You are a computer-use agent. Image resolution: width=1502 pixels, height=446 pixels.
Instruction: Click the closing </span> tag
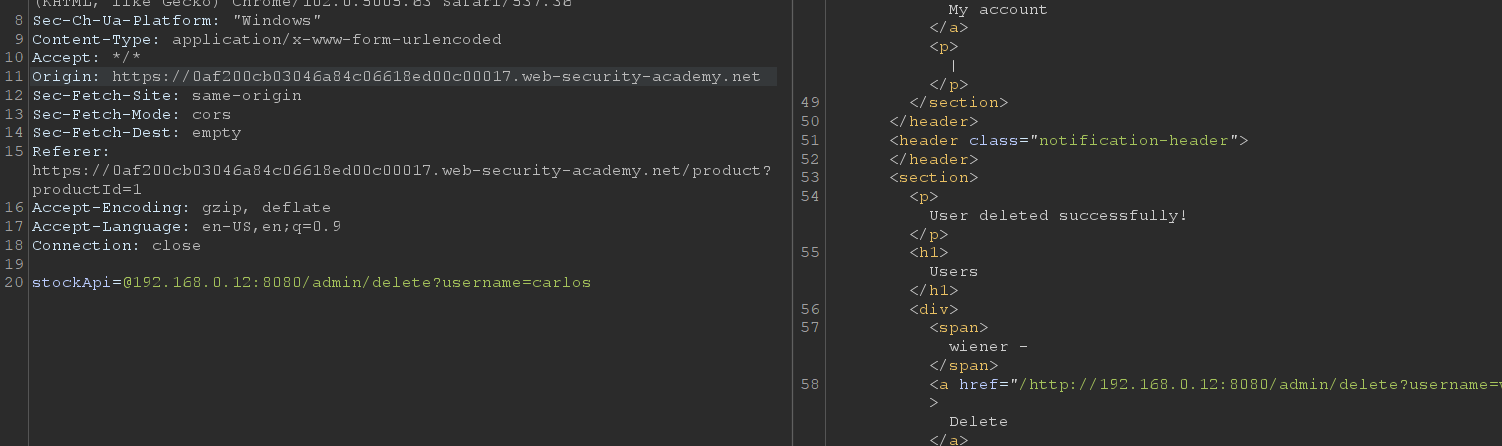pyautogui.click(x=964, y=365)
